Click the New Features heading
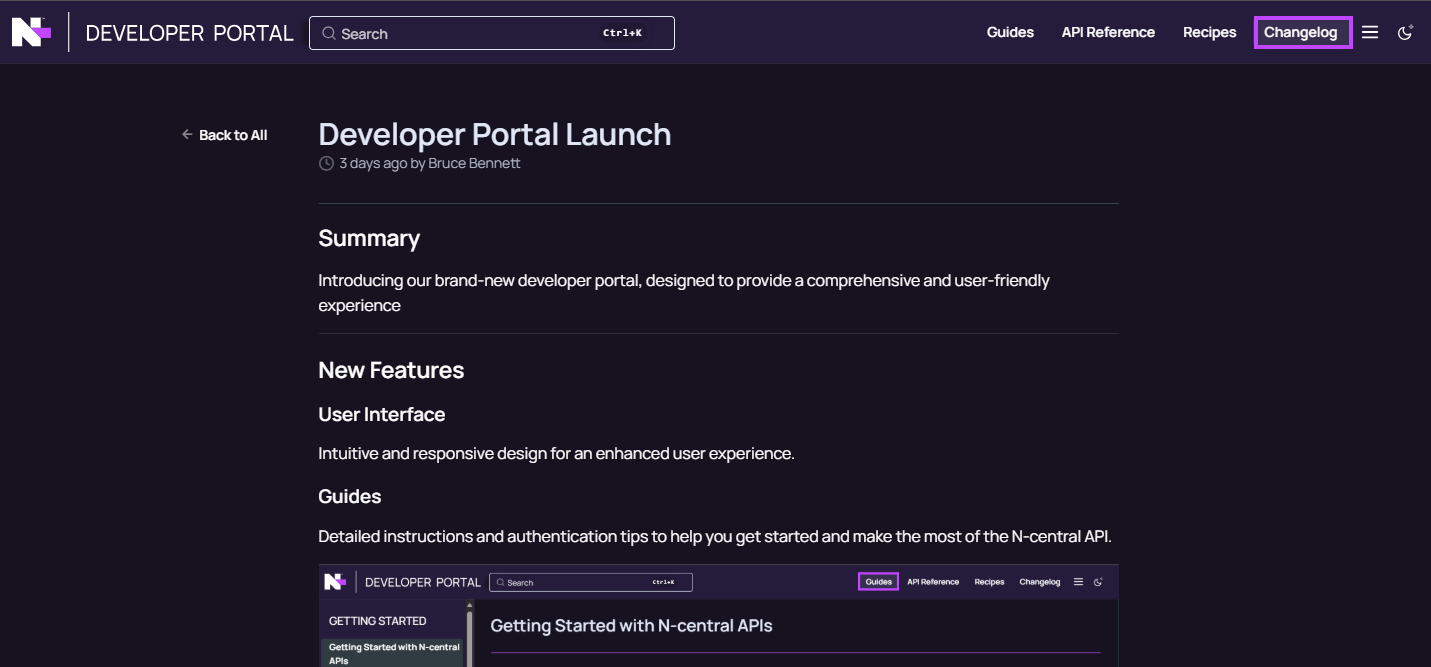Image resolution: width=1431 pixels, height=667 pixels. [391, 370]
